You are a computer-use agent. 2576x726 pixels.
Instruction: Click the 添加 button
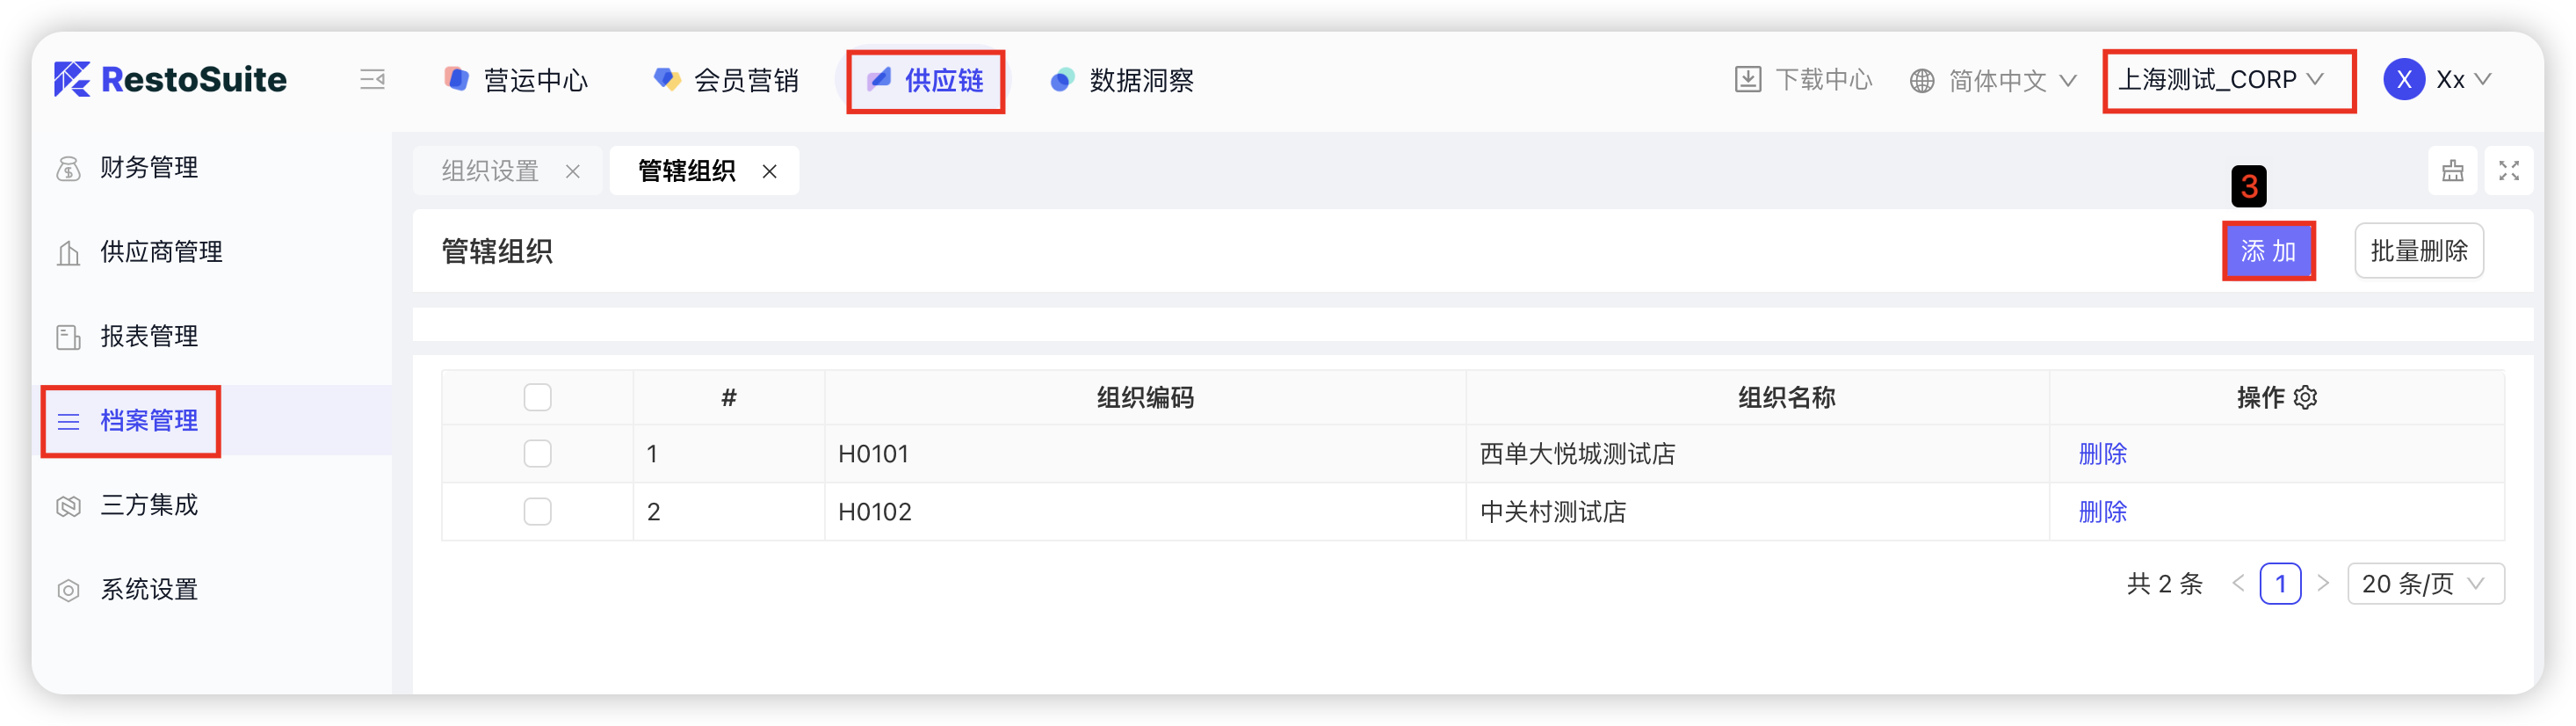tap(2267, 251)
